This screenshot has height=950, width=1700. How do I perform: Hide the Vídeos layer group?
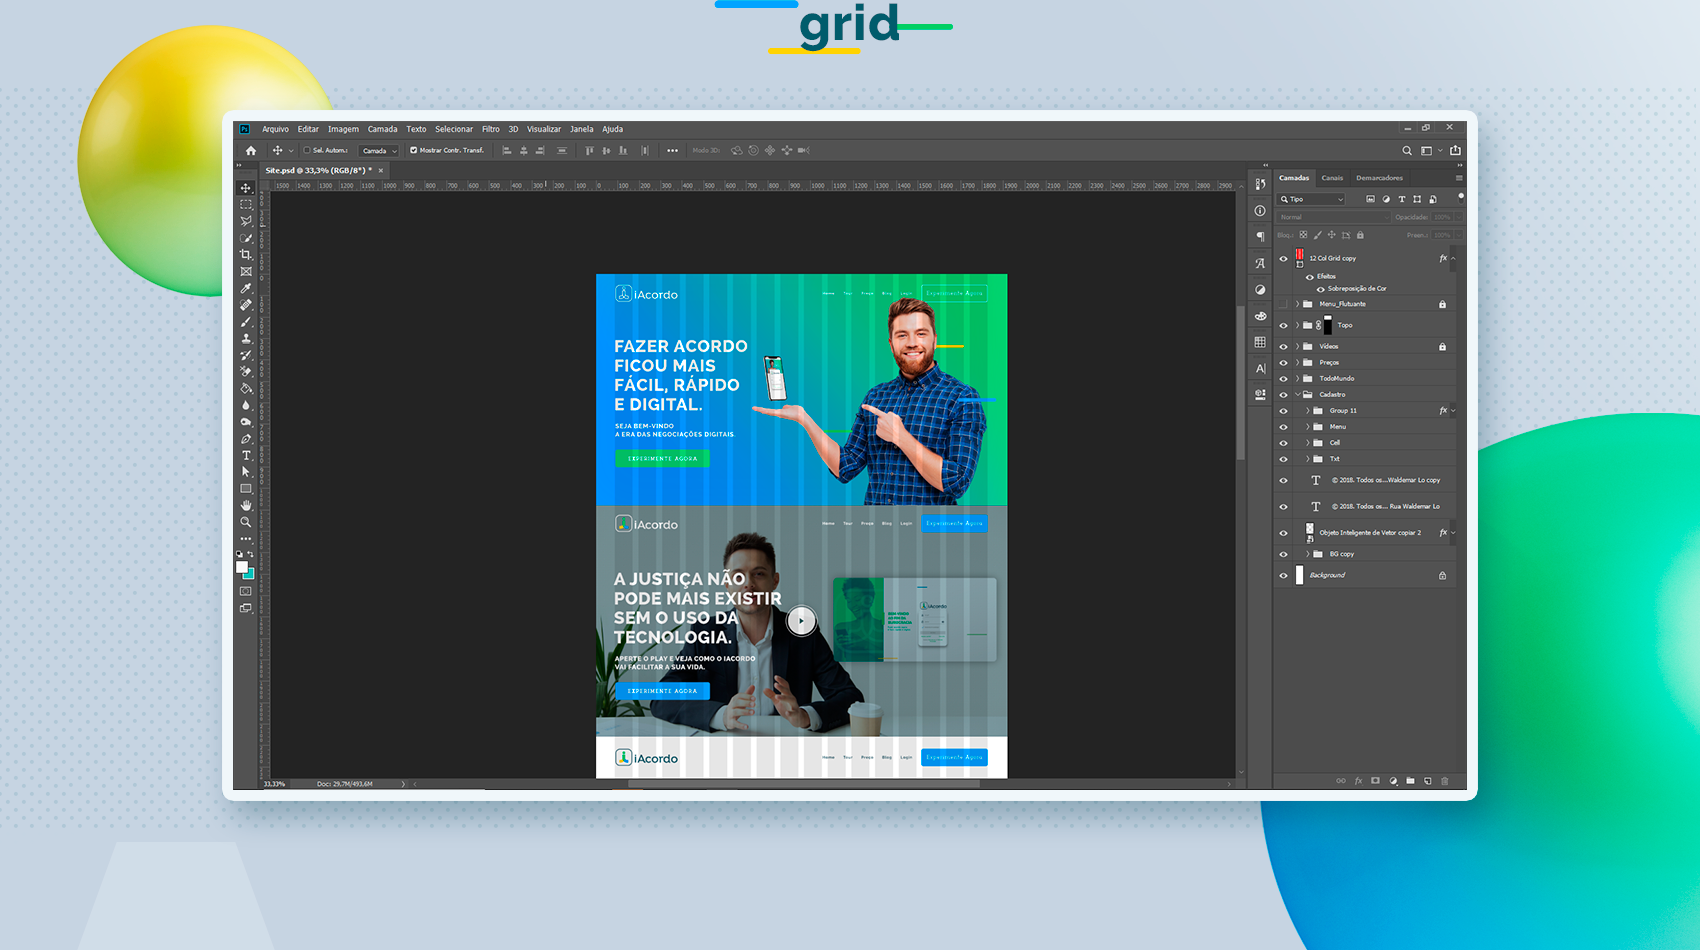click(x=1284, y=347)
